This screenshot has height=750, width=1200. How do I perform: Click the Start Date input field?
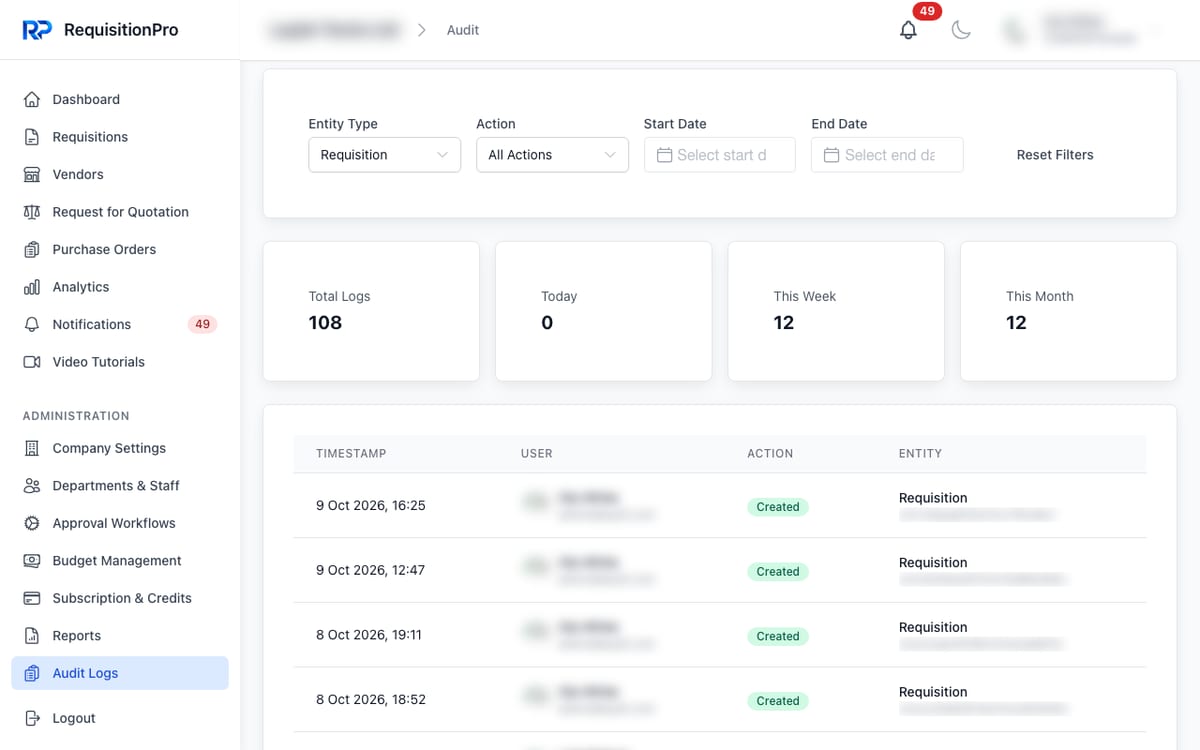[720, 155]
